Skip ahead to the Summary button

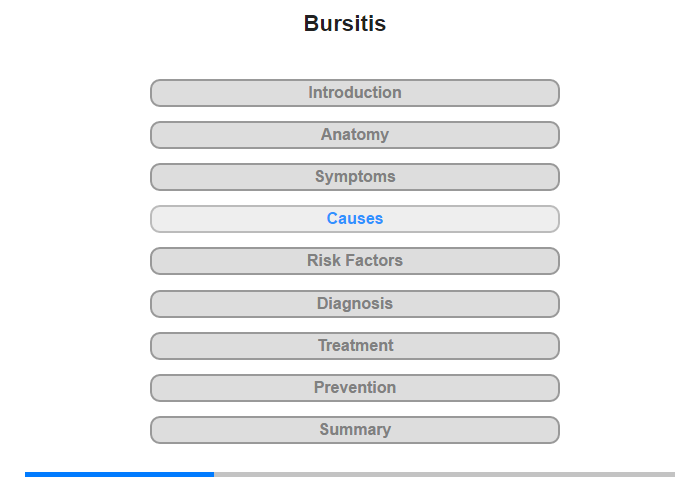click(x=355, y=430)
